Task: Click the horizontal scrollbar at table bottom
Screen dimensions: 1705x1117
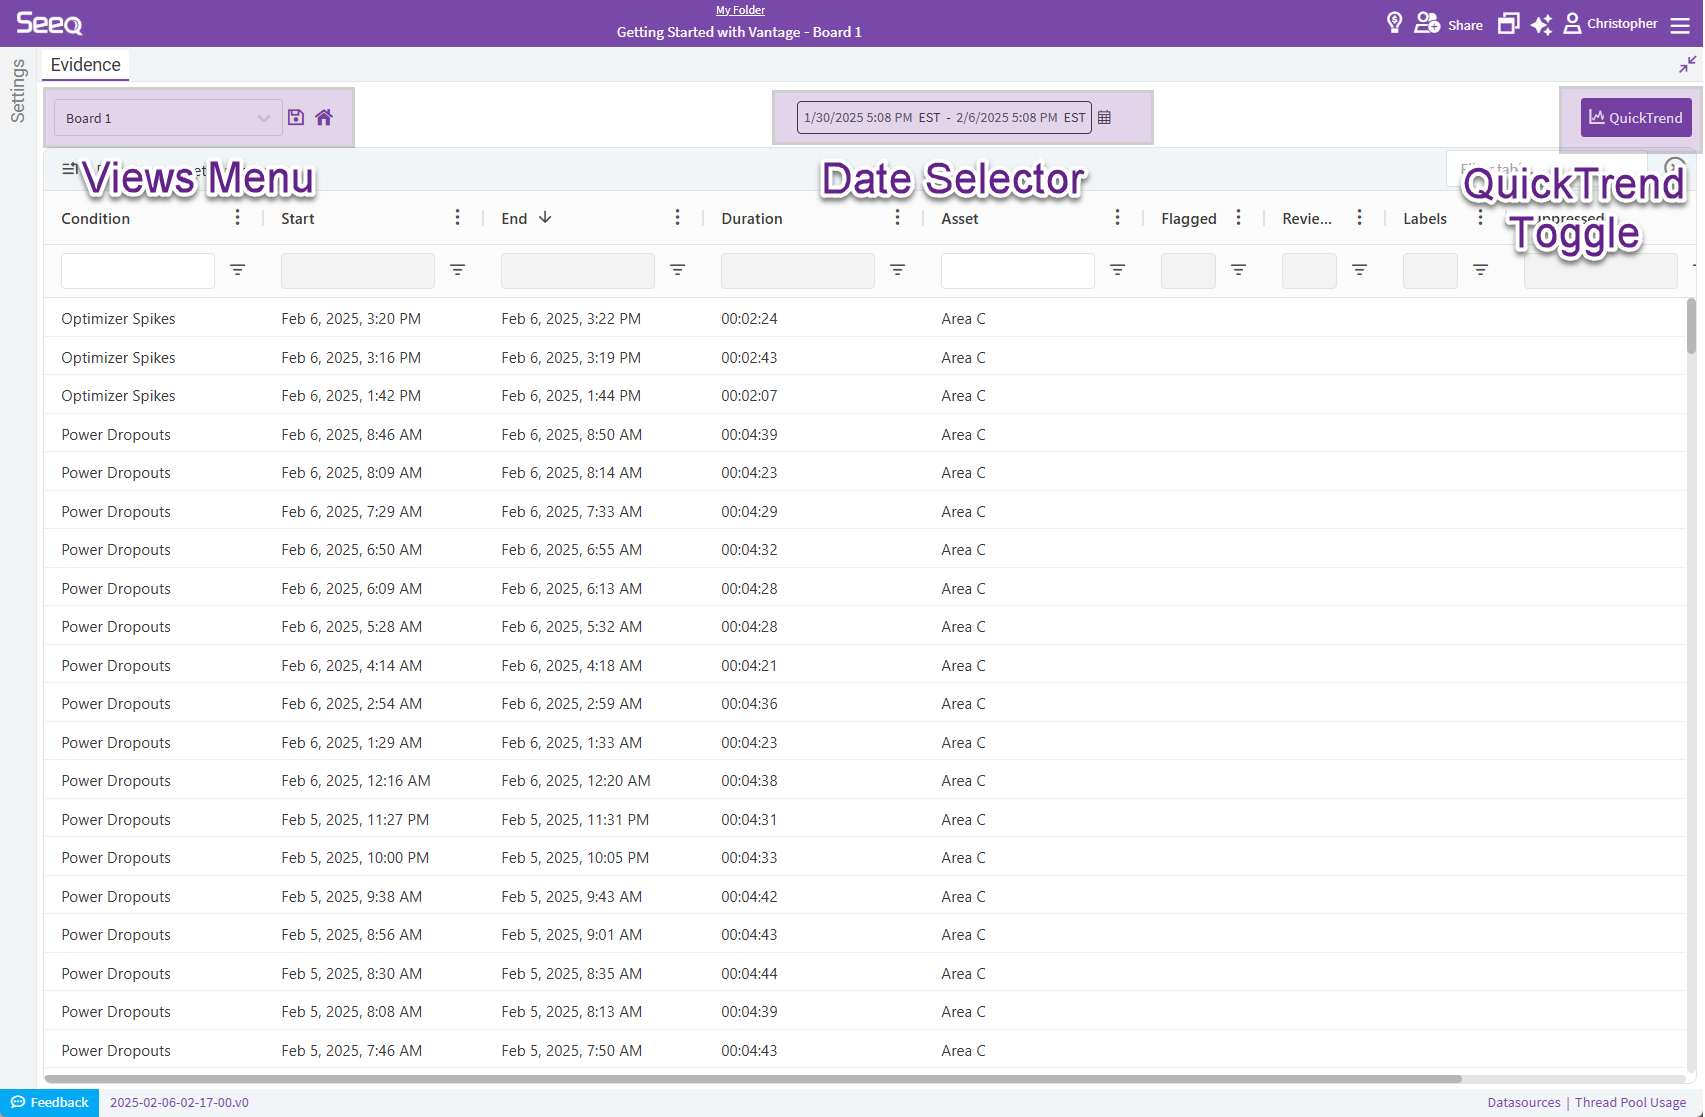Action: (x=752, y=1079)
